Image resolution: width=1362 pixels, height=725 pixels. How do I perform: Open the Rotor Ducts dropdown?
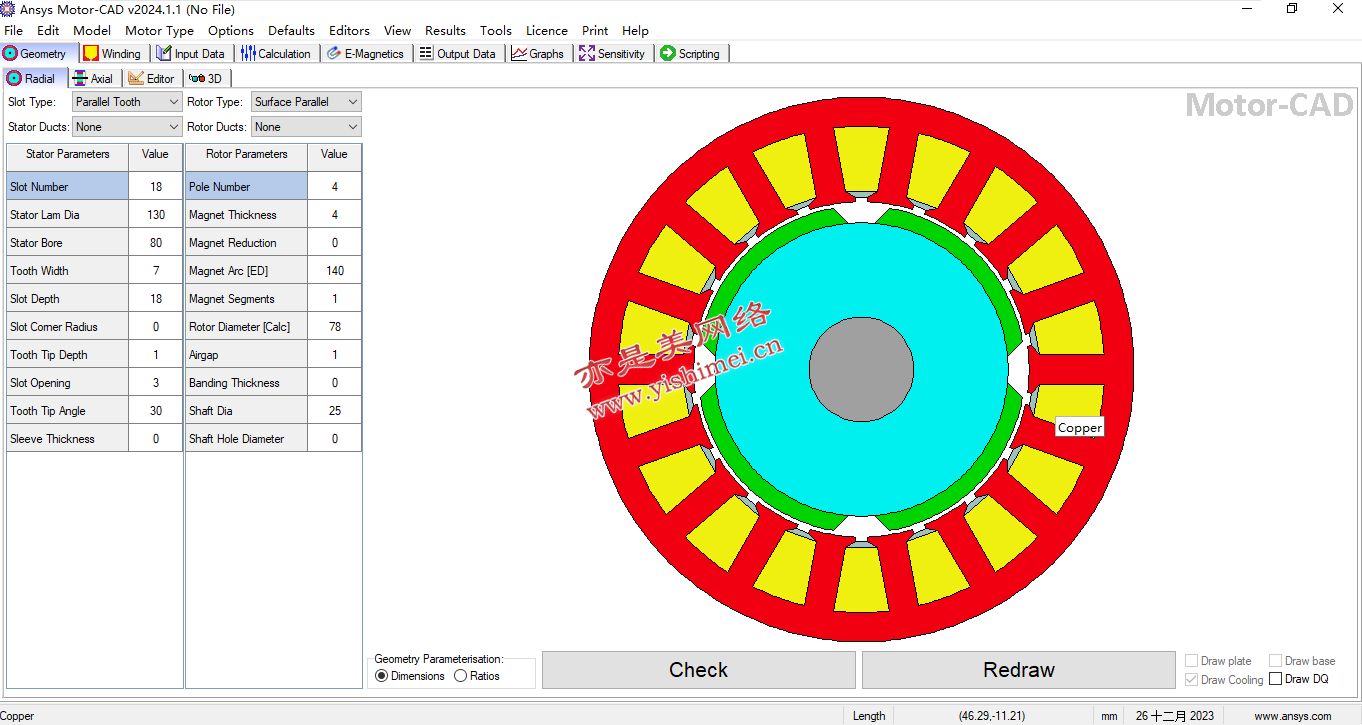pos(306,127)
